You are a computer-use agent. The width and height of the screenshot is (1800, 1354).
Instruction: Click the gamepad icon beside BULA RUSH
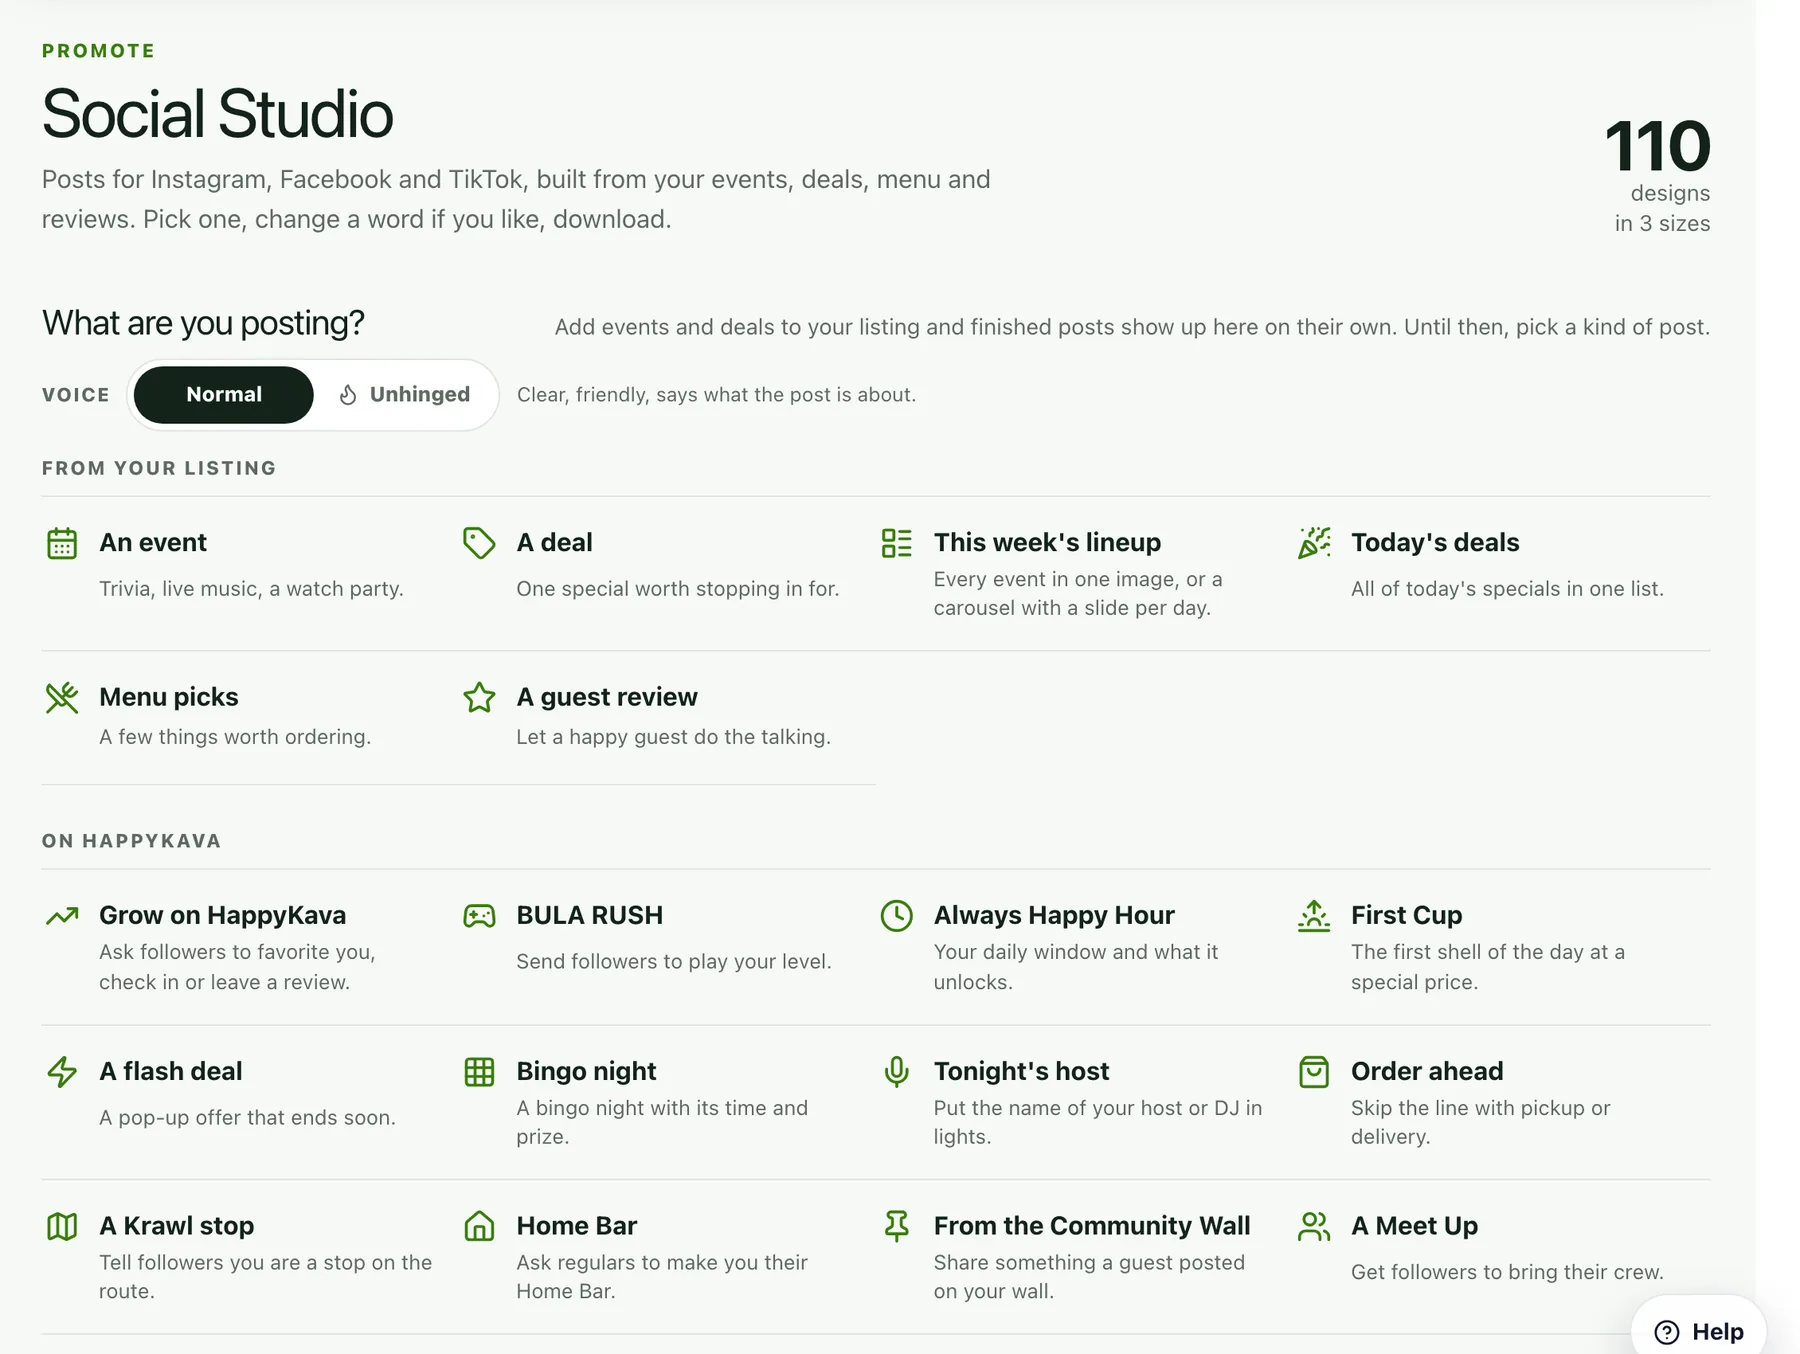479,915
